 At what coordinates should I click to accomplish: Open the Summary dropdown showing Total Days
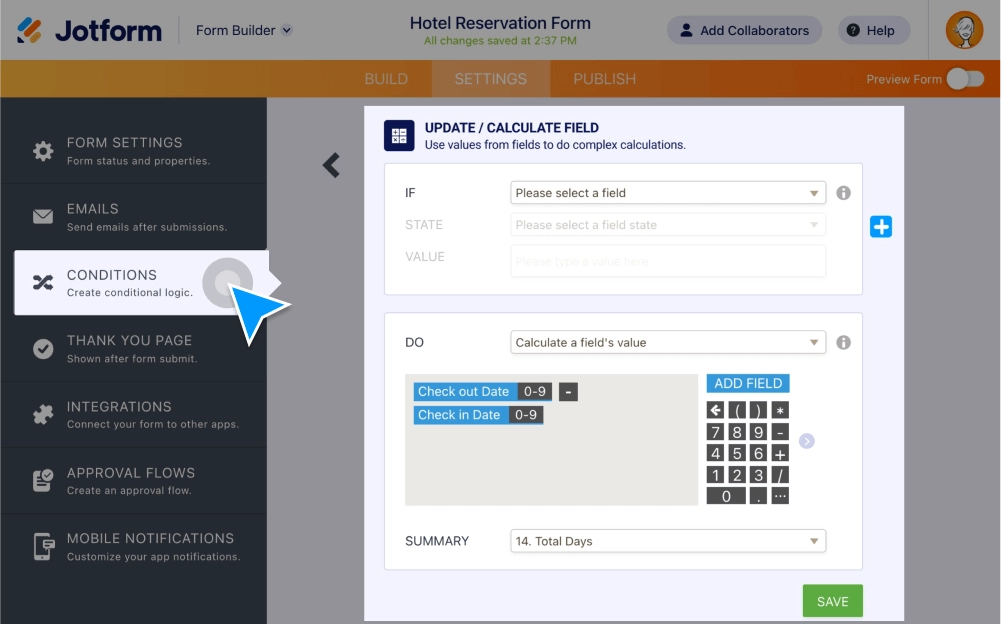tap(668, 541)
